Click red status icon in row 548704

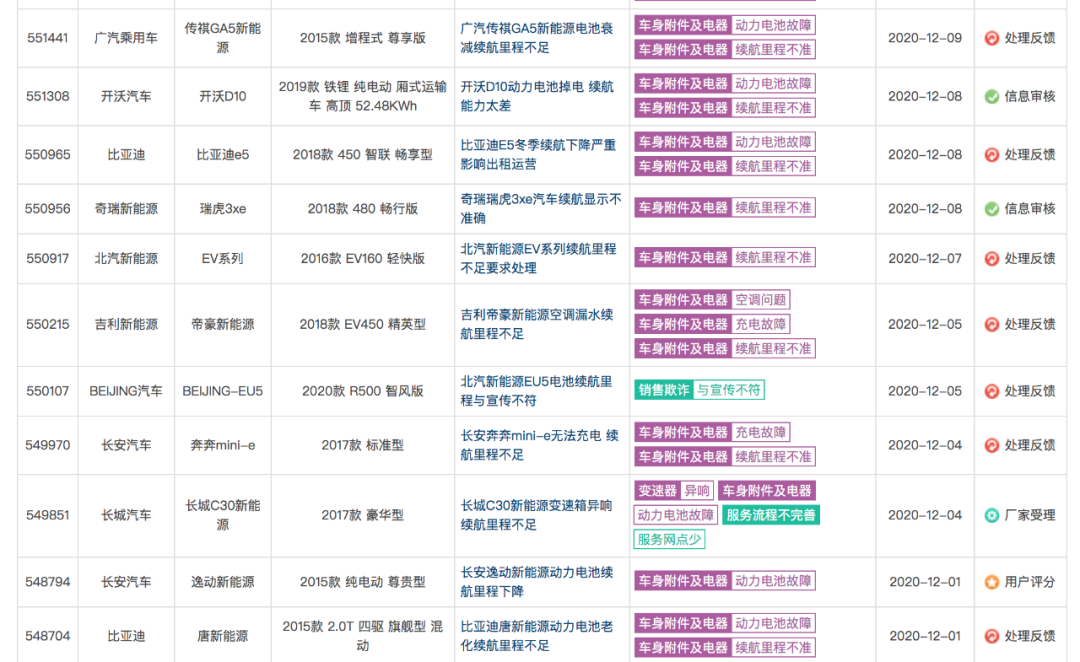(991, 637)
